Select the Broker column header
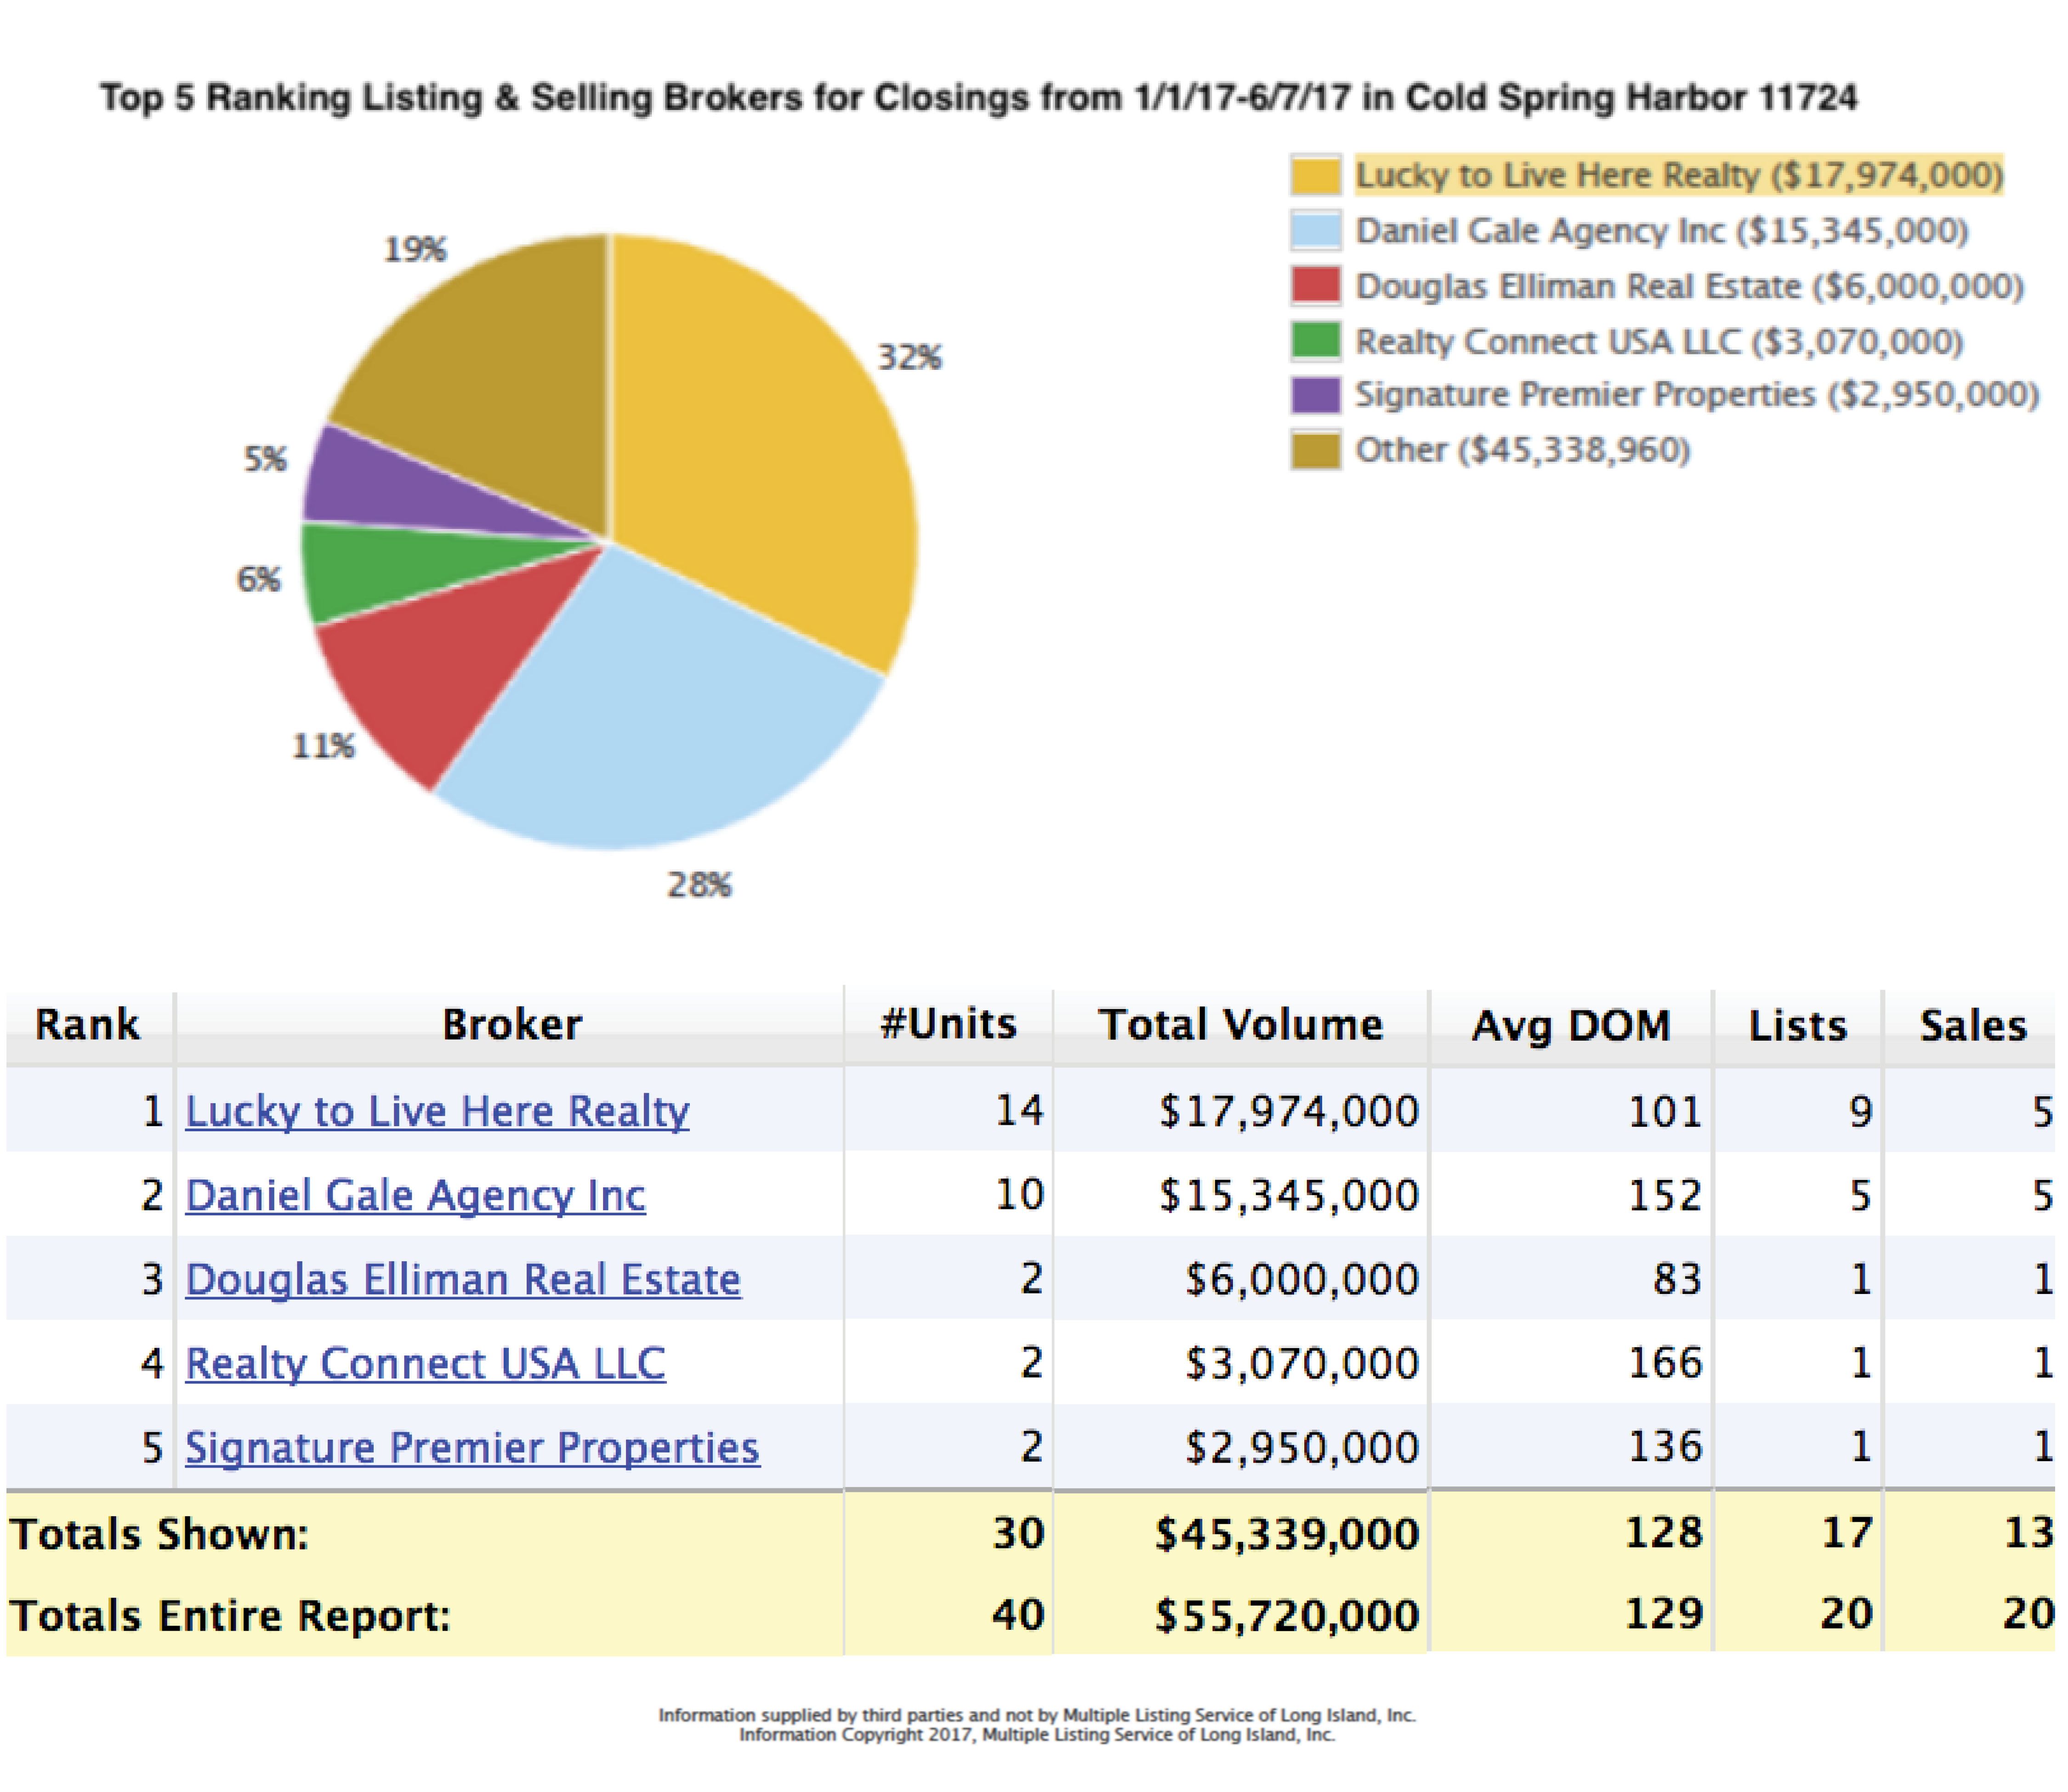Image resolution: width=2068 pixels, height=1792 pixels. tap(512, 1025)
